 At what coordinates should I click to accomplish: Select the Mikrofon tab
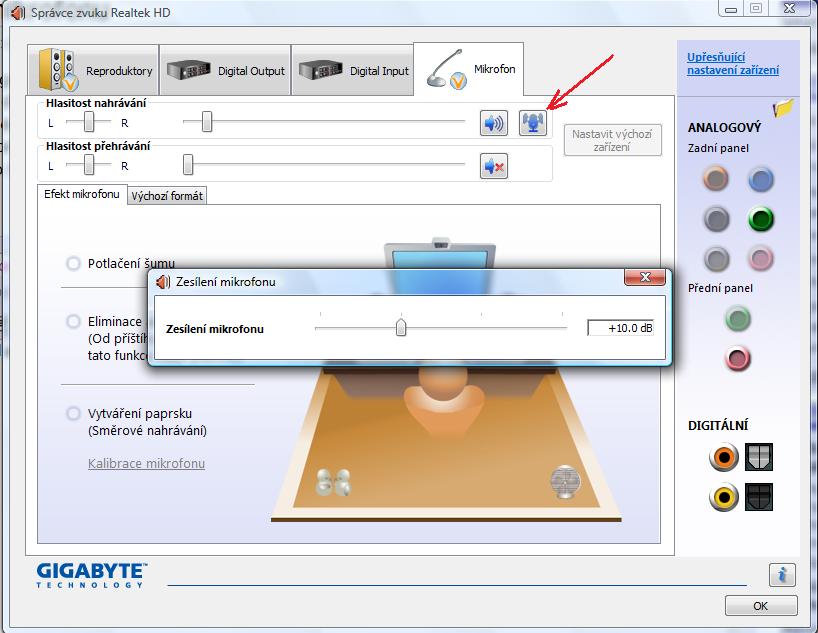point(468,69)
